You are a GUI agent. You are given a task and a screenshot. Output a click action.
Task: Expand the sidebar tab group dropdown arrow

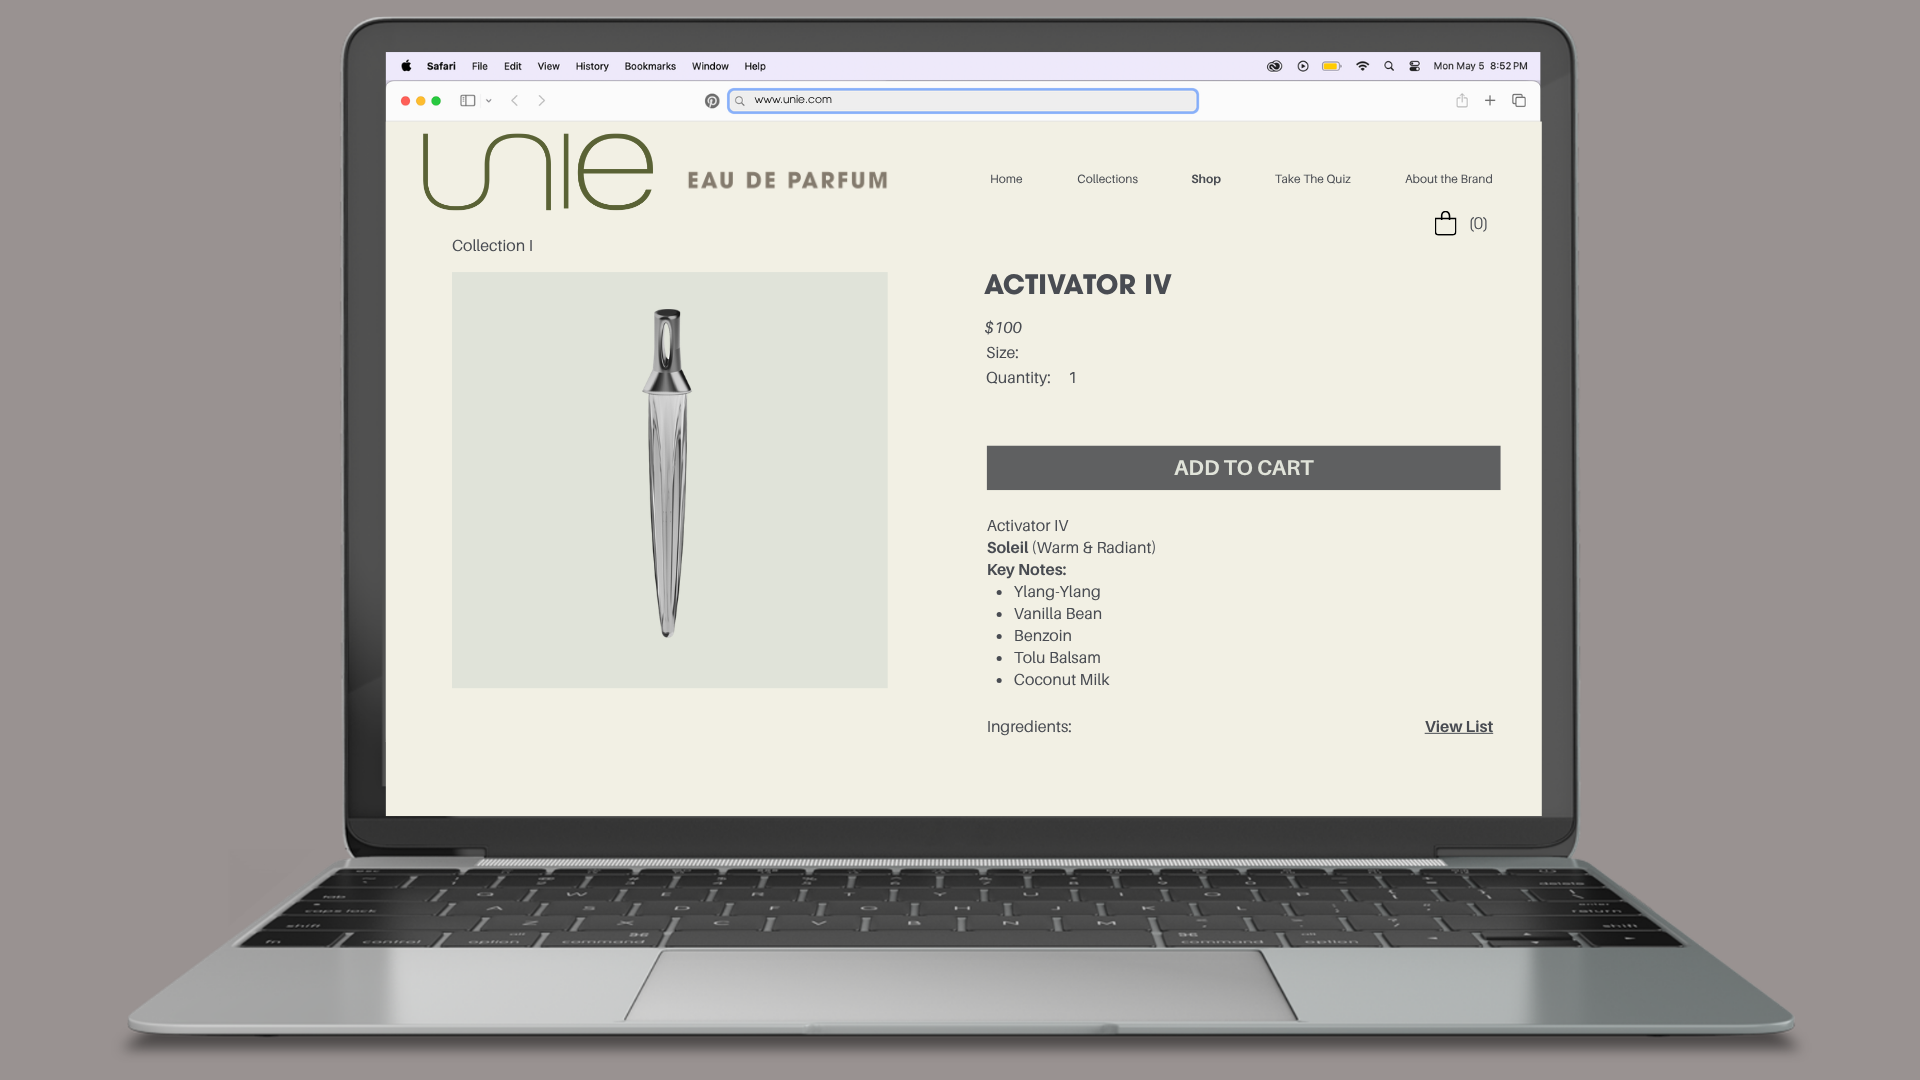[x=489, y=101]
